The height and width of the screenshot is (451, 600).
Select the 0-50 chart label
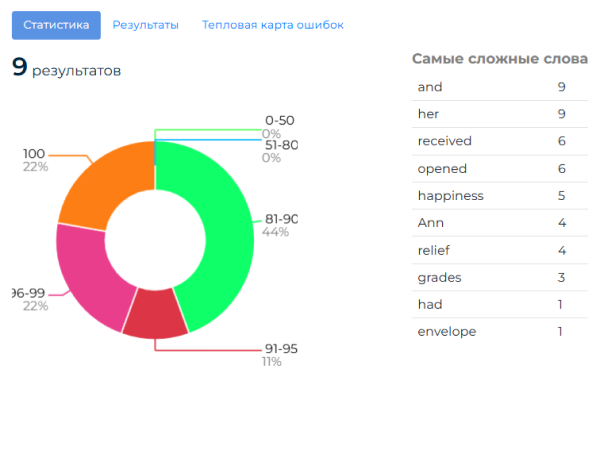(x=279, y=121)
